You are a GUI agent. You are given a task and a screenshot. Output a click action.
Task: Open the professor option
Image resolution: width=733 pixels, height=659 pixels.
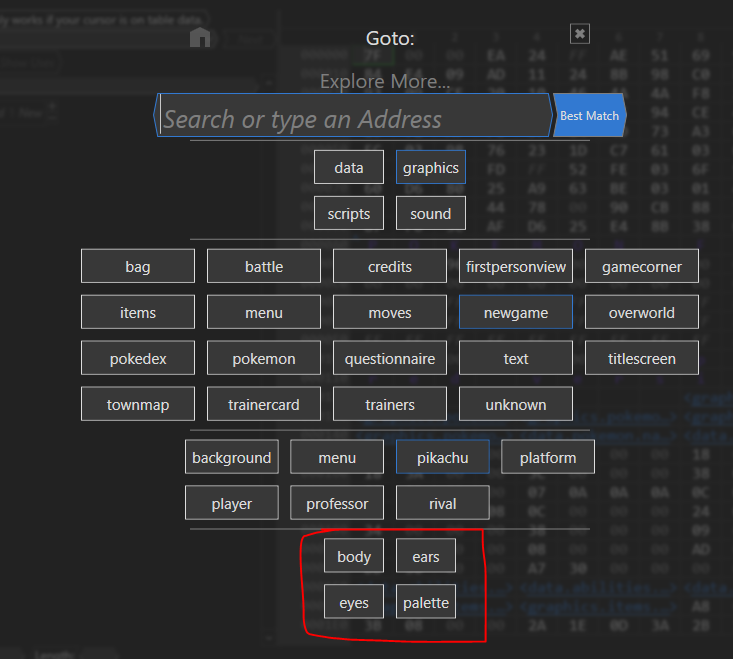coord(337,503)
